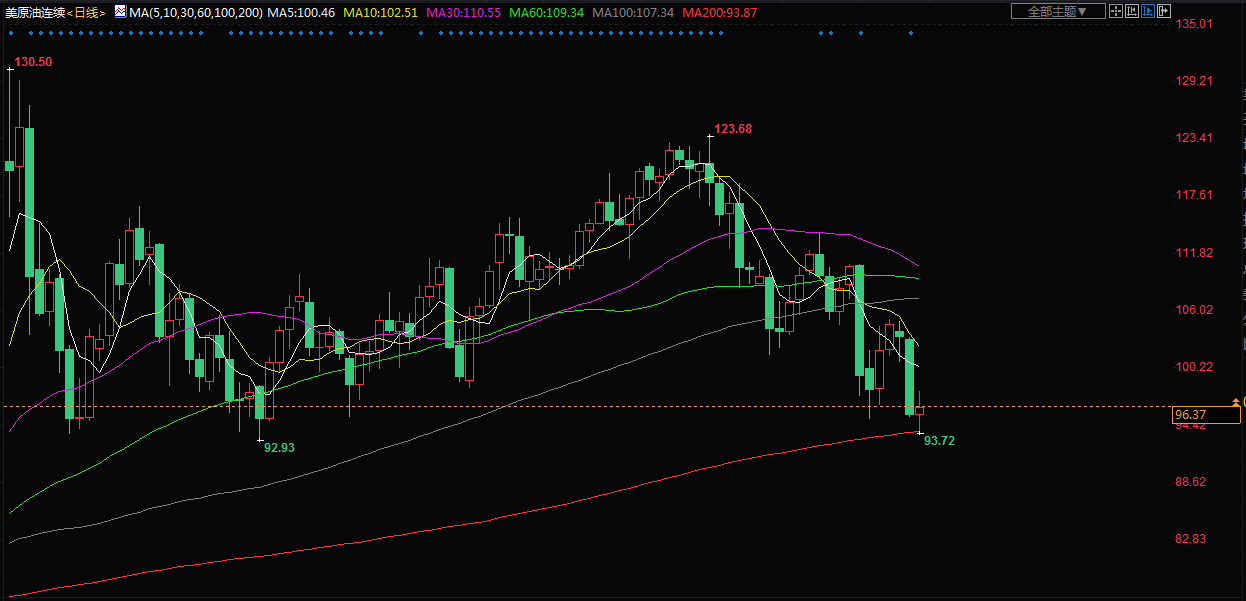Click the MA indicator chart icon
This screenshot has height=601, width=1246.
pos(119,11)
